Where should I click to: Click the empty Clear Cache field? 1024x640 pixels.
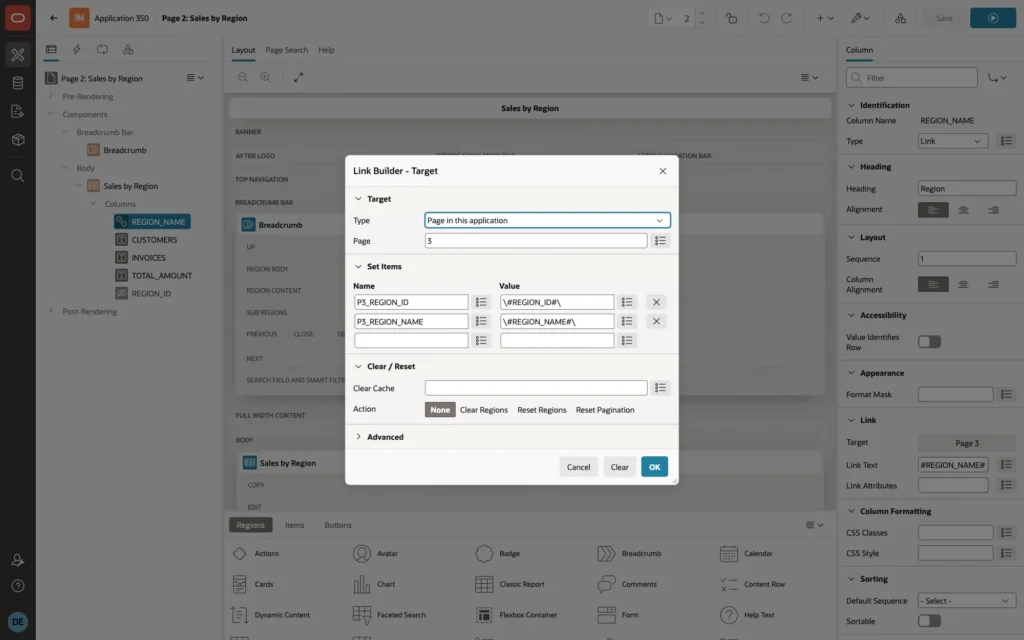point(536,388)
